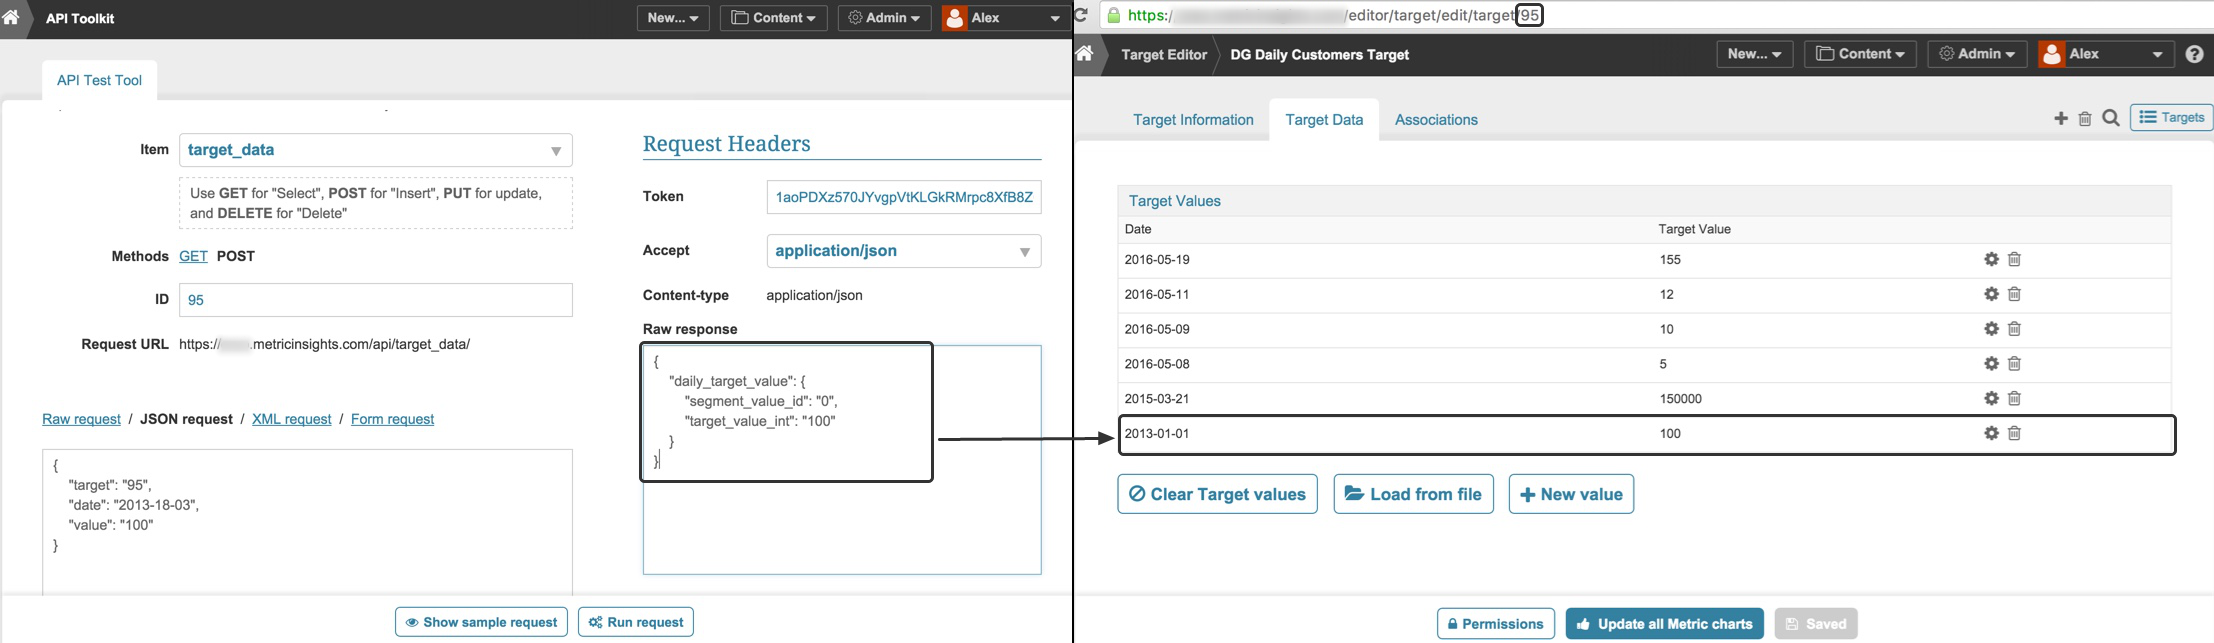Click the browser address bar URL

(1335, 15)
